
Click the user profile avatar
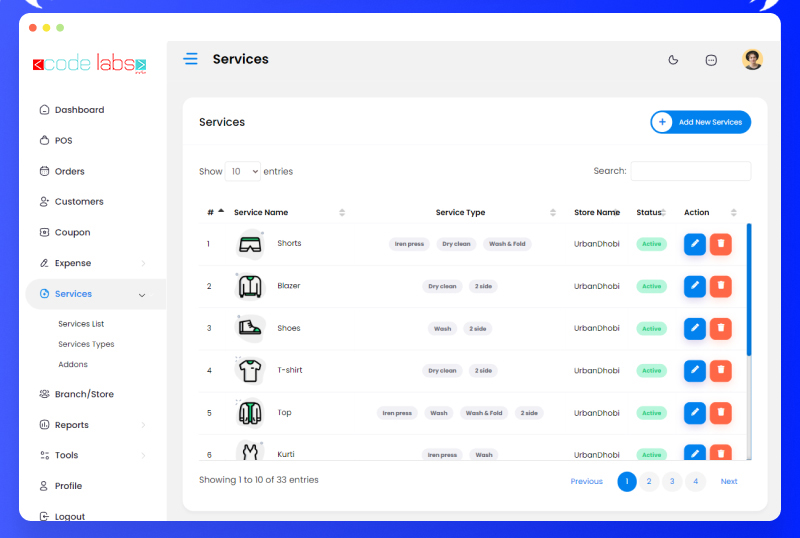click(x=752, y=60)
